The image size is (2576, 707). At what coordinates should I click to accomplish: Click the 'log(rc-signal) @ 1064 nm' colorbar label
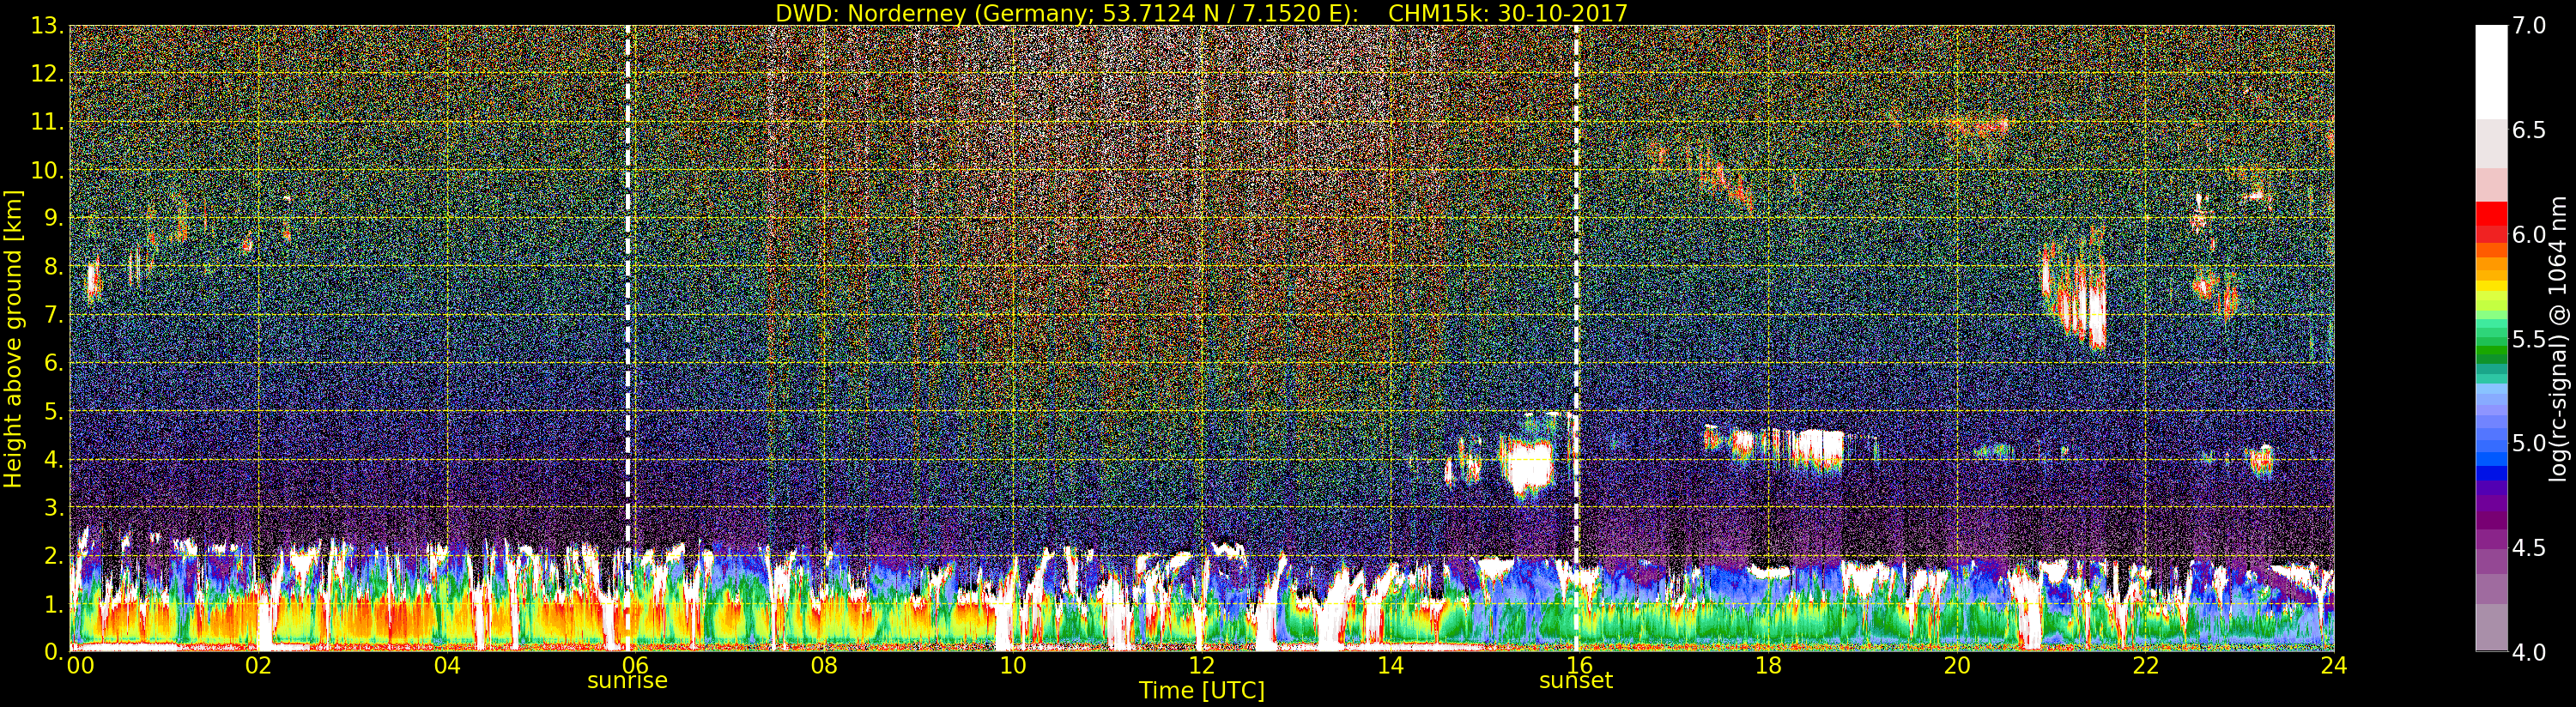point(2559,338)
